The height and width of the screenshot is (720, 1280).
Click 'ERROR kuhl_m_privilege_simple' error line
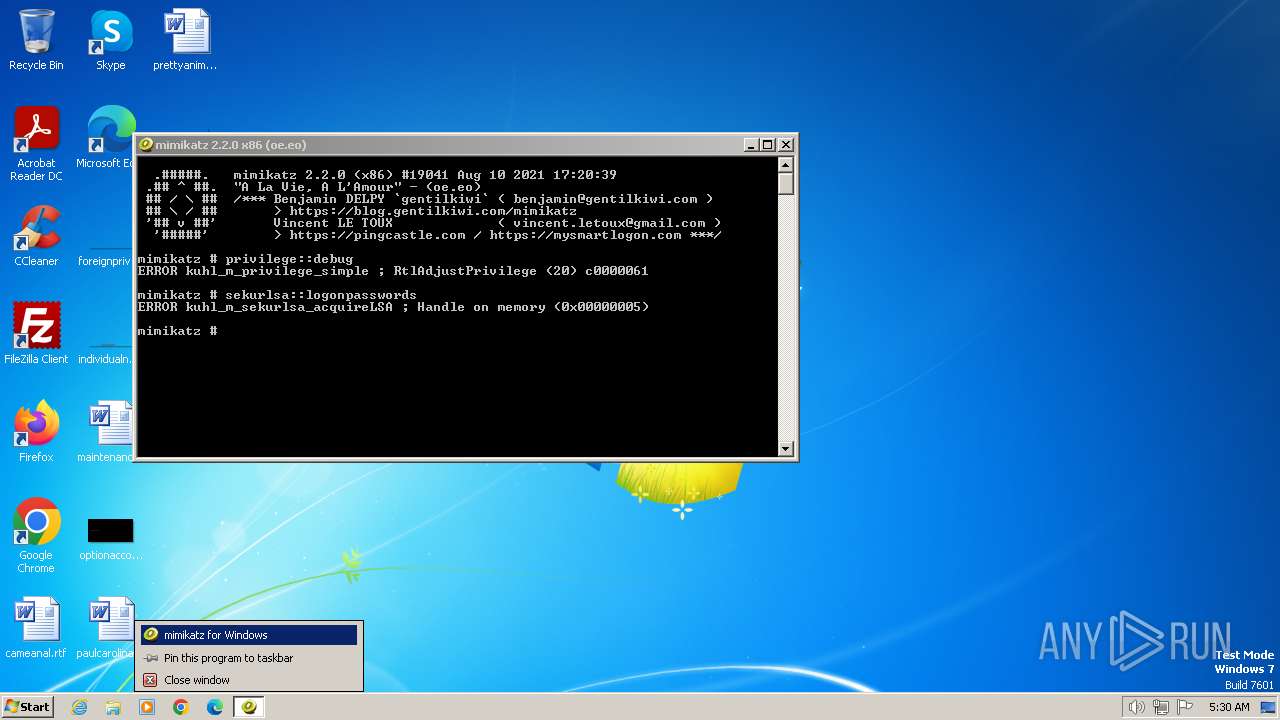click(393, 271)
